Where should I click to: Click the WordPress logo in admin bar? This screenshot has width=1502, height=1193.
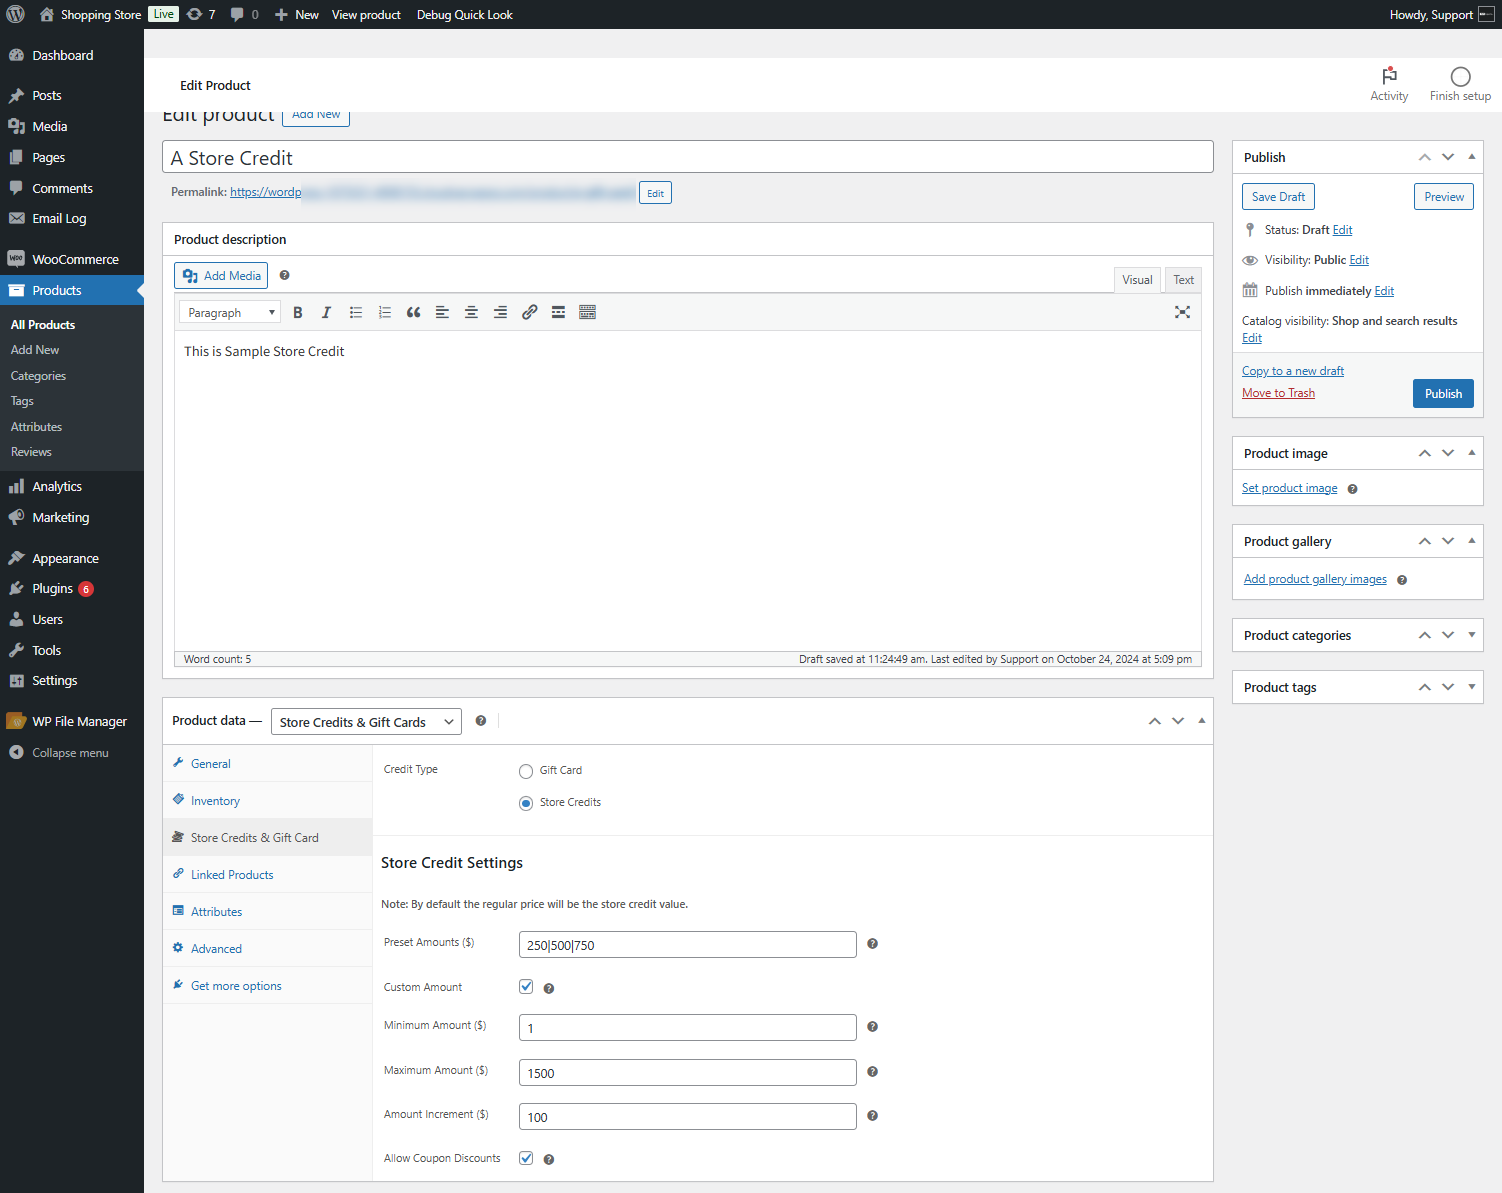(x=16, y=14)
